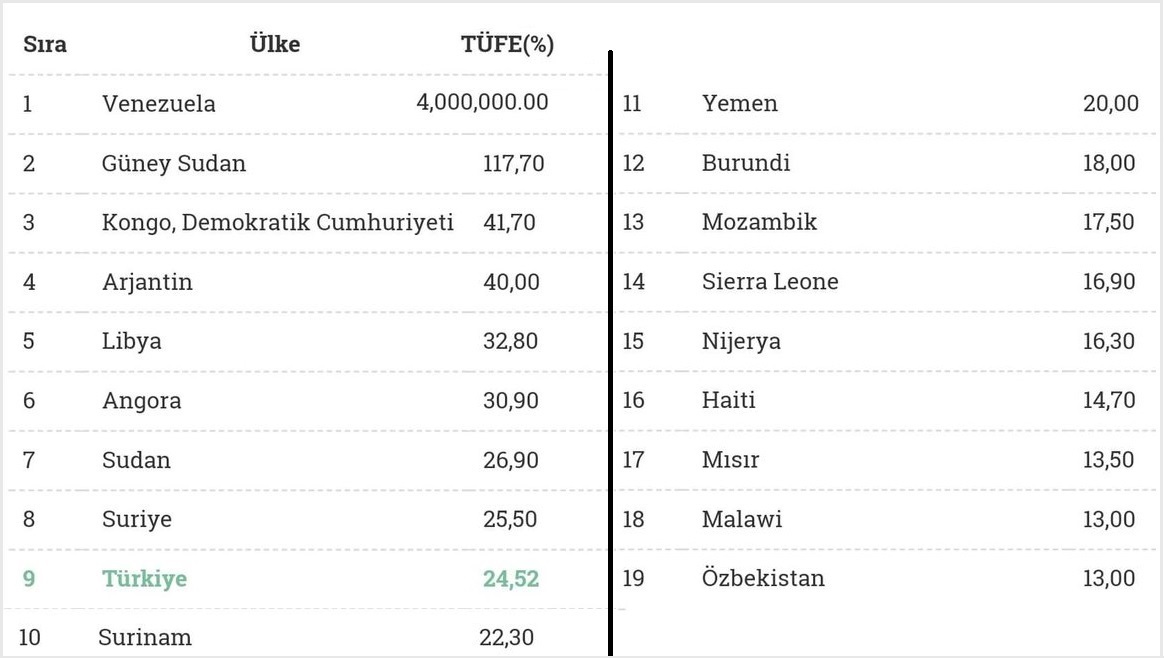
Task: Click the Ülke column header
Action: pos(275,44)
